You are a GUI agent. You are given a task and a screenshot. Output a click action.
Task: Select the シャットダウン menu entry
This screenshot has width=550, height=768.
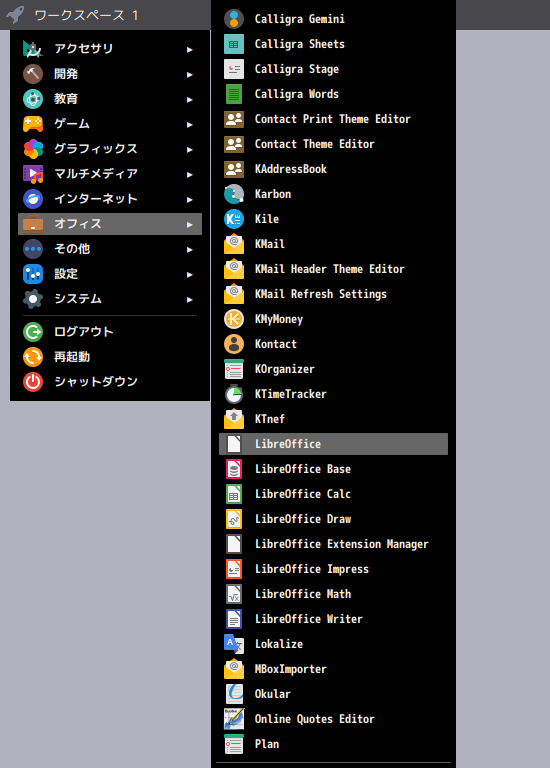[x=110, y=382]
